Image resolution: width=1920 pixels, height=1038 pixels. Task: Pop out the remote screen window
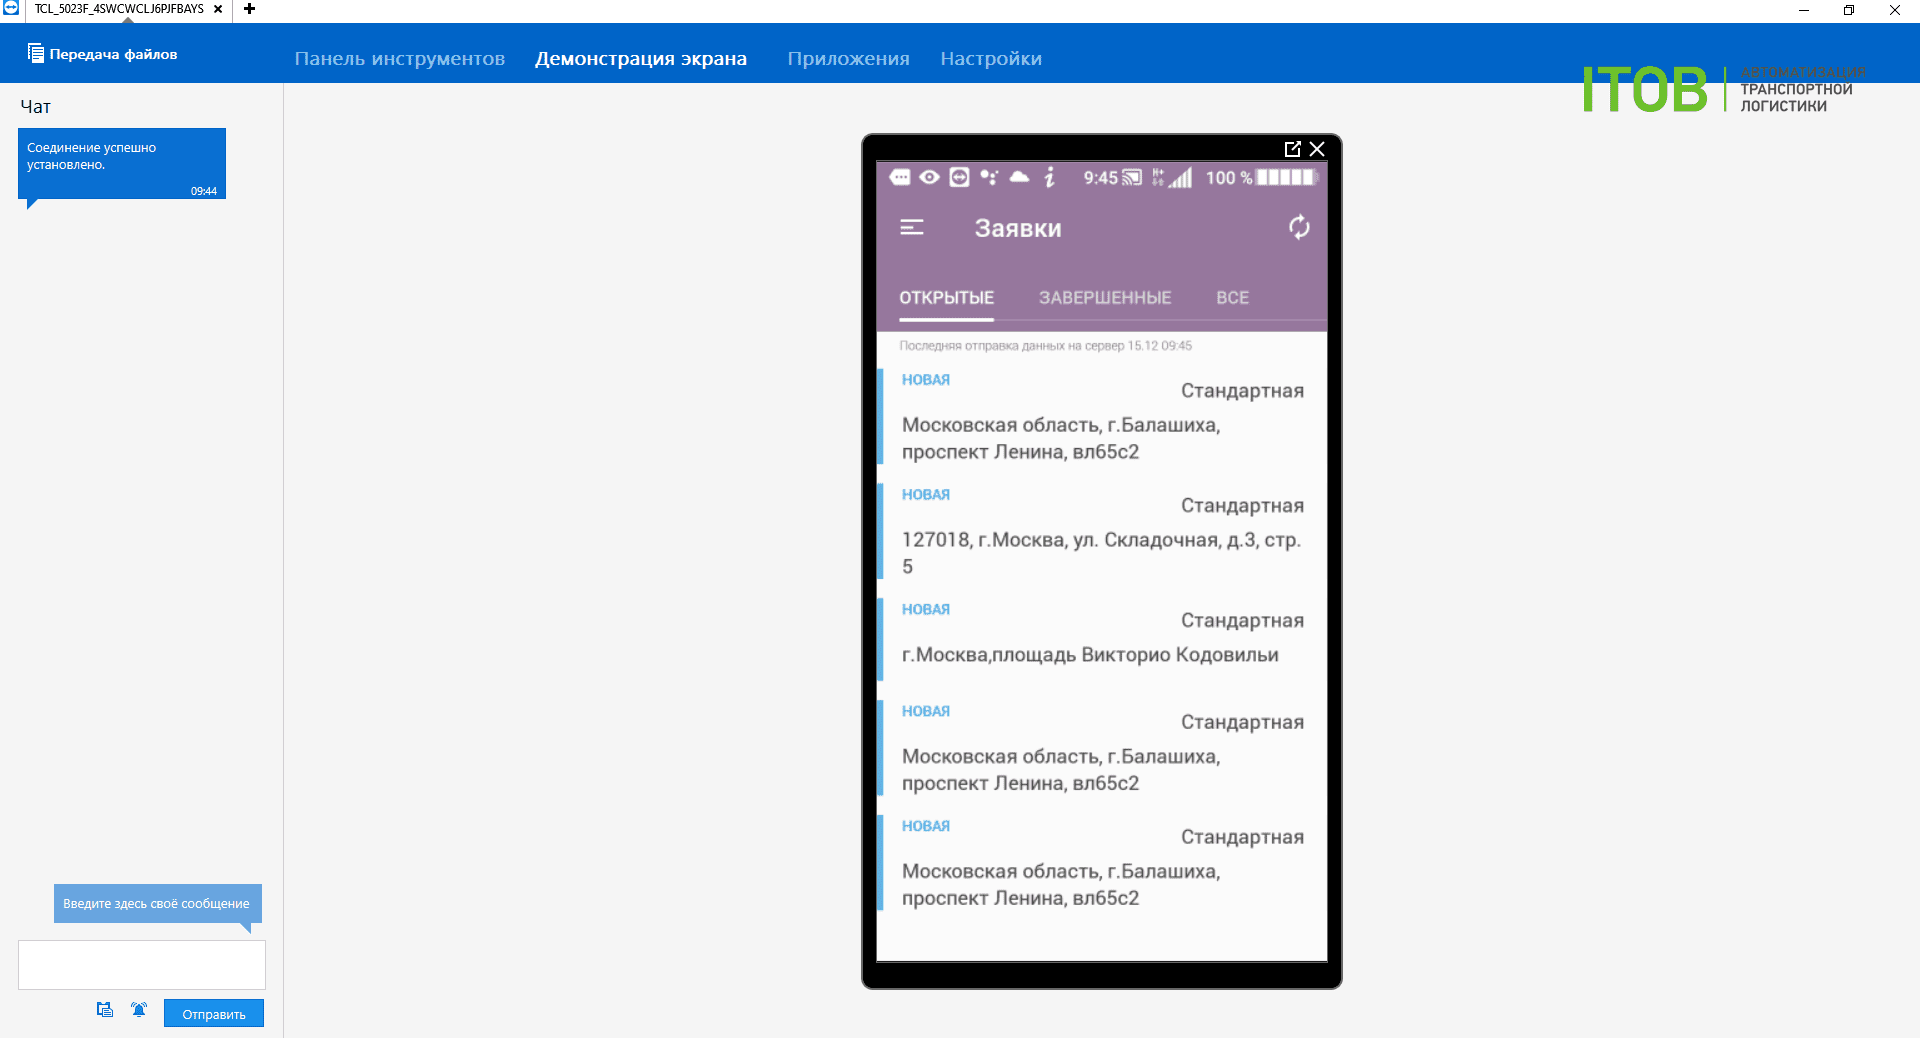[1293, 149]
